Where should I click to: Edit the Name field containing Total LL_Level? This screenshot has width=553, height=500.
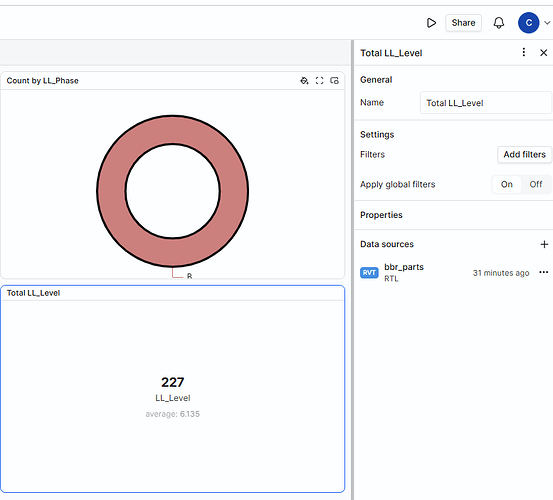tap(486, 103)
